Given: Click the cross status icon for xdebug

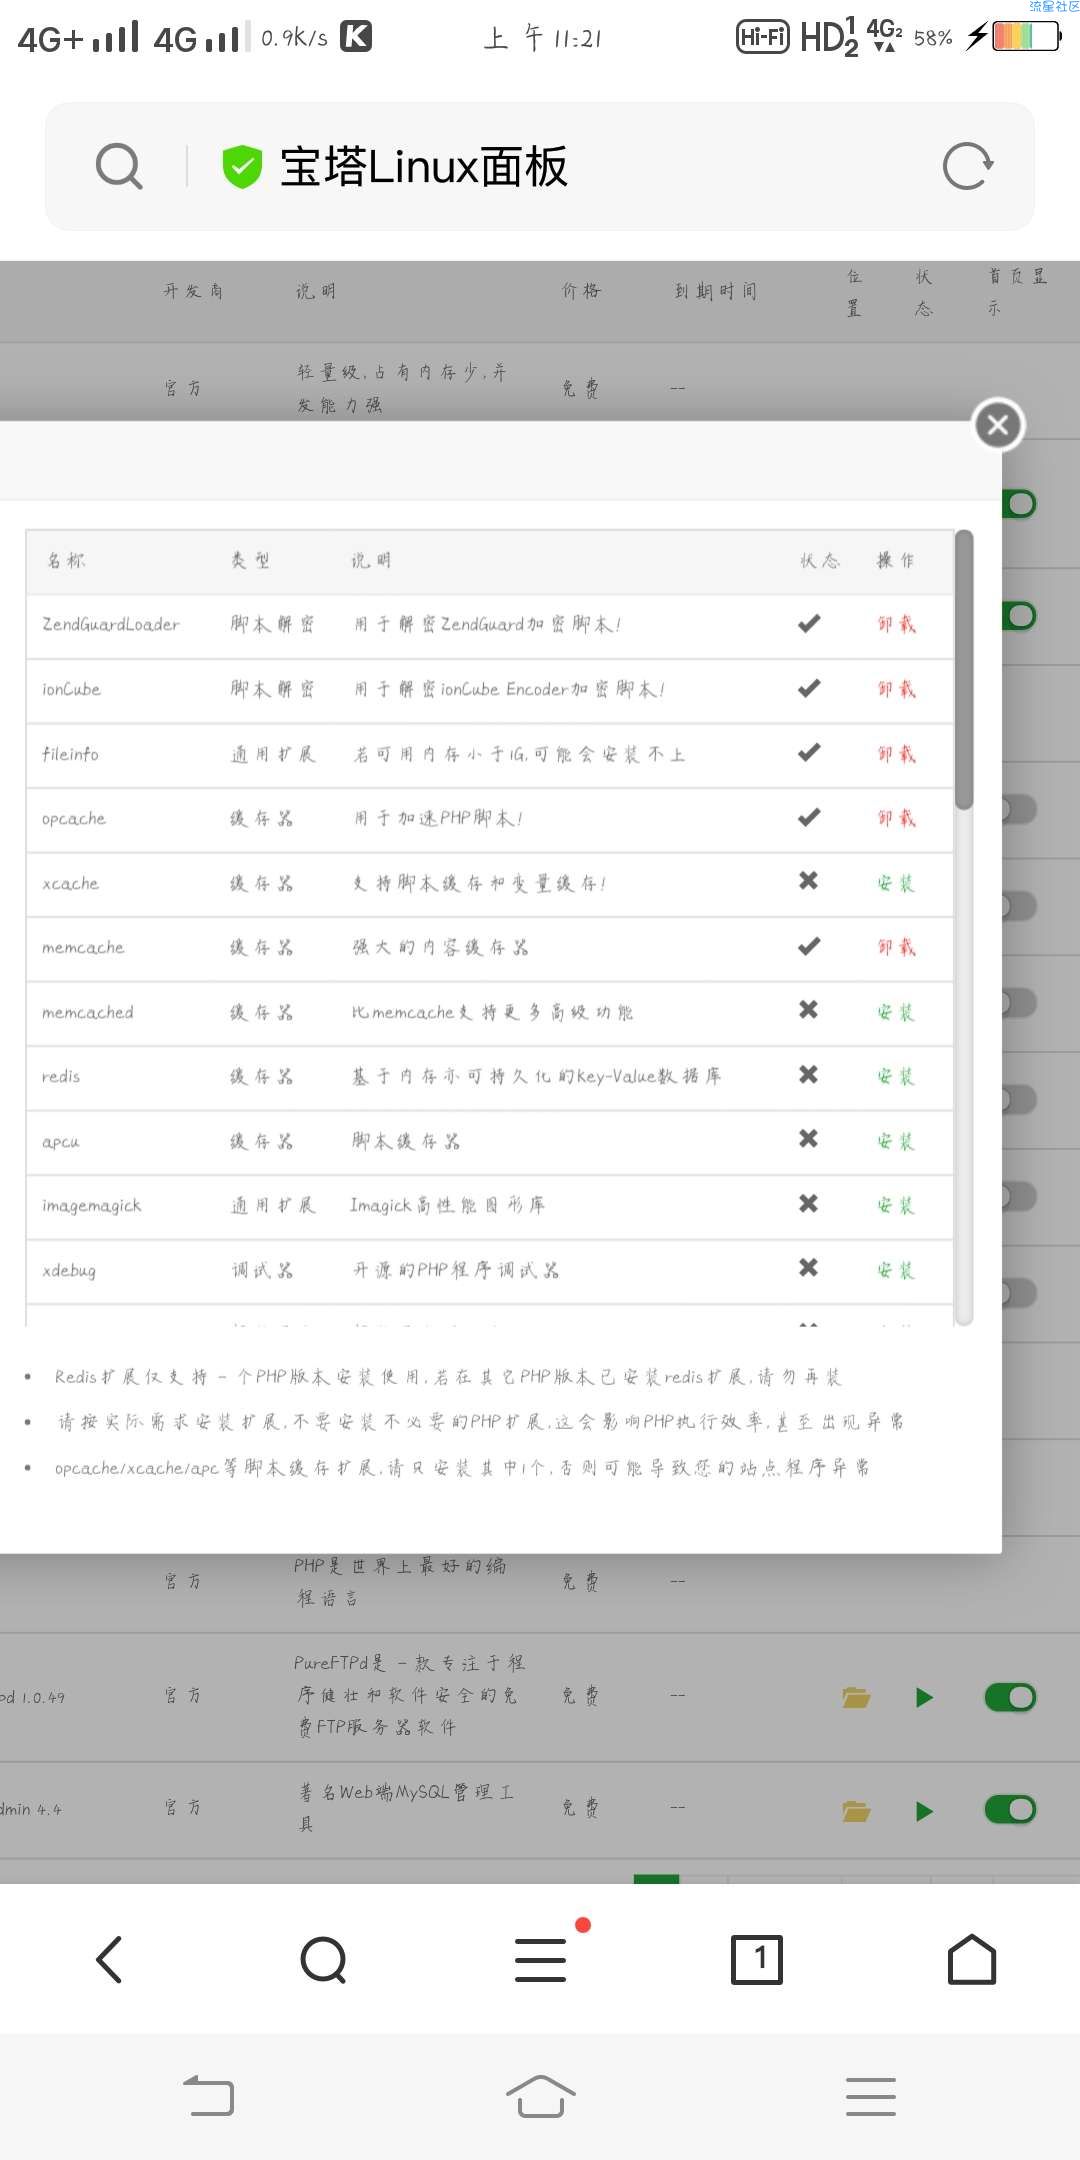Looking at the screenshot, I should click(x=809, y=1268).
